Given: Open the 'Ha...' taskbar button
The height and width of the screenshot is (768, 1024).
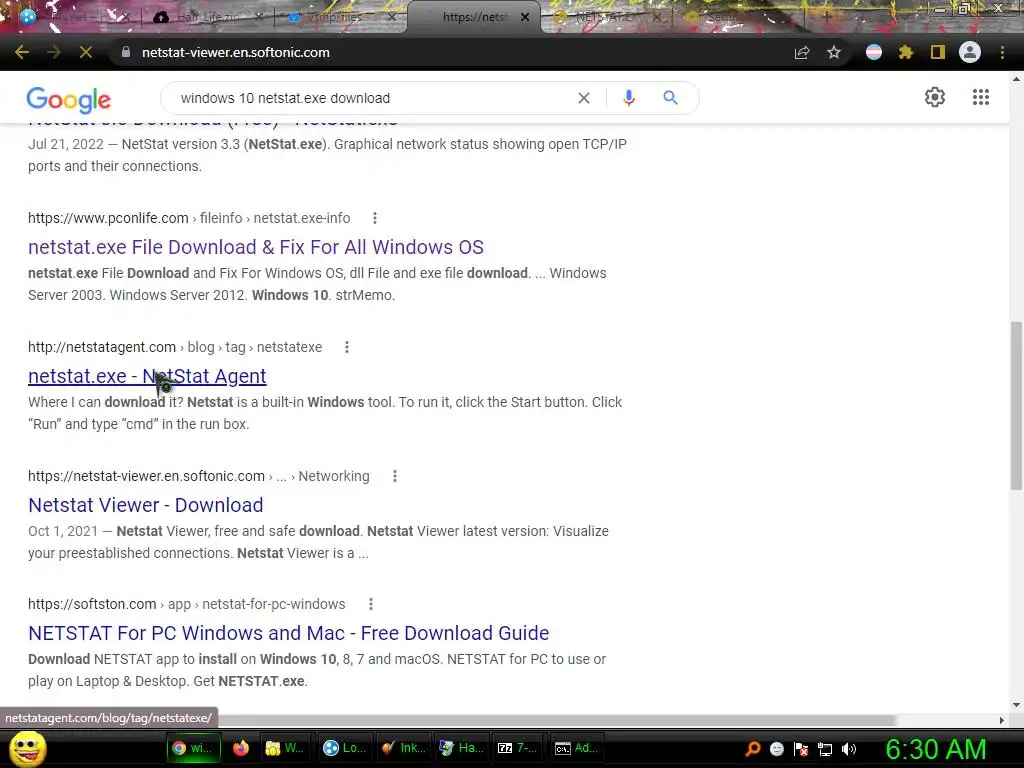Looking at the screenshot, I should 461,748.
